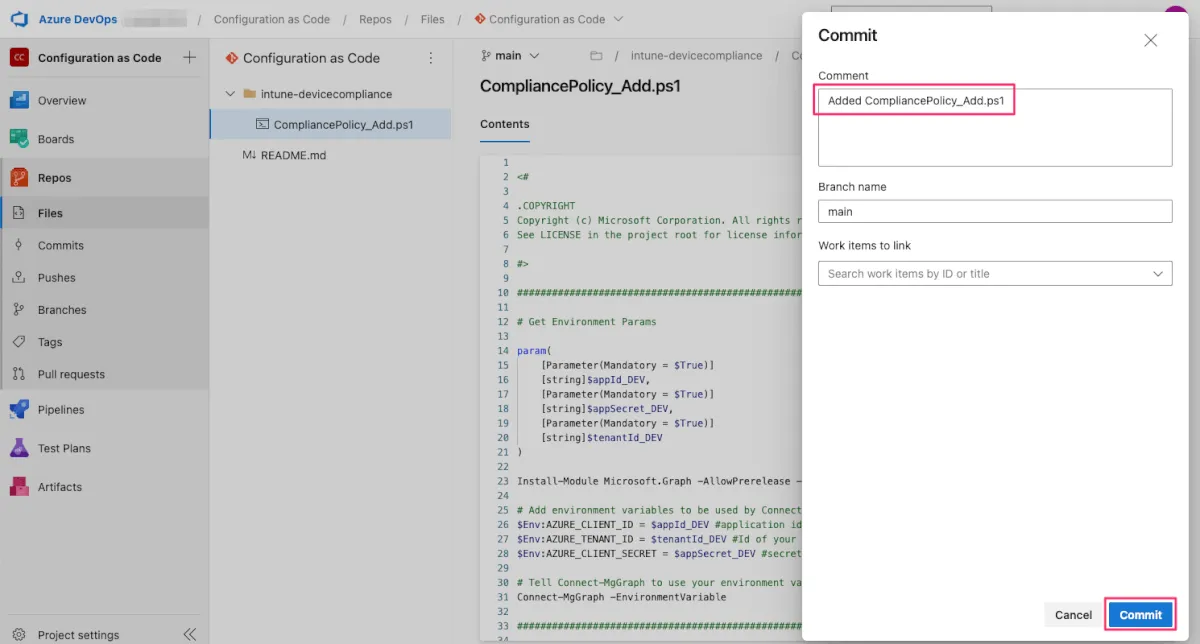Open repository dropdown in the breadcrumb
The image size is (1200, 644).
[617, 19]
